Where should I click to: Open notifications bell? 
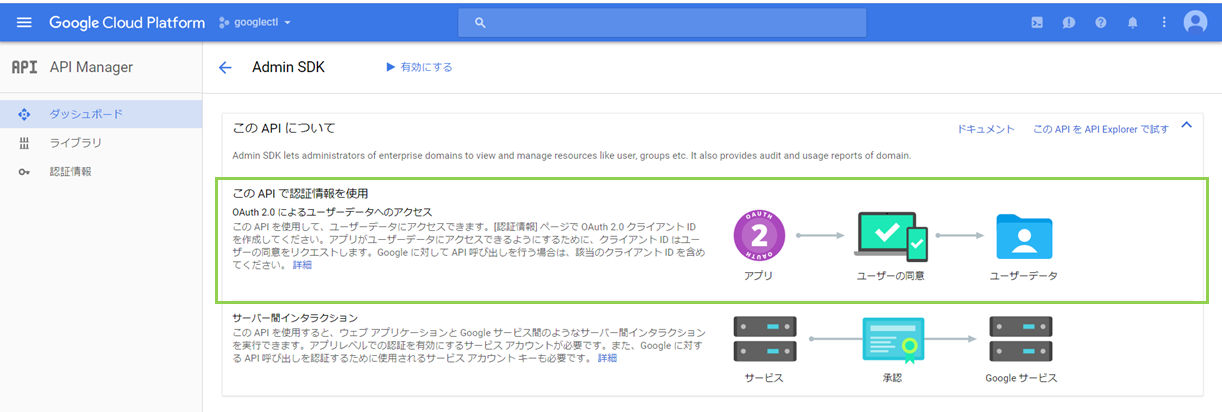point(1133,22)
